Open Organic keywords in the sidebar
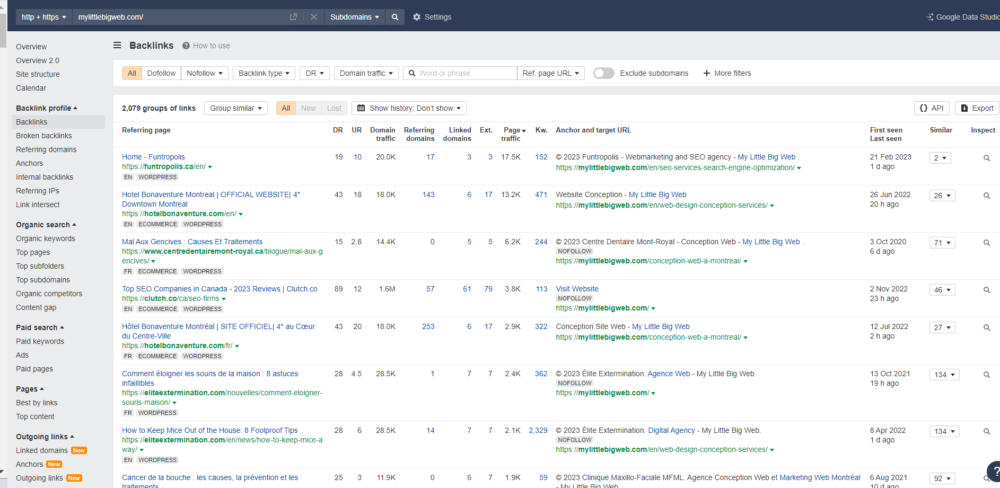Image resolution: width=1000 pixels, height=488 pixels. (45, 239)
